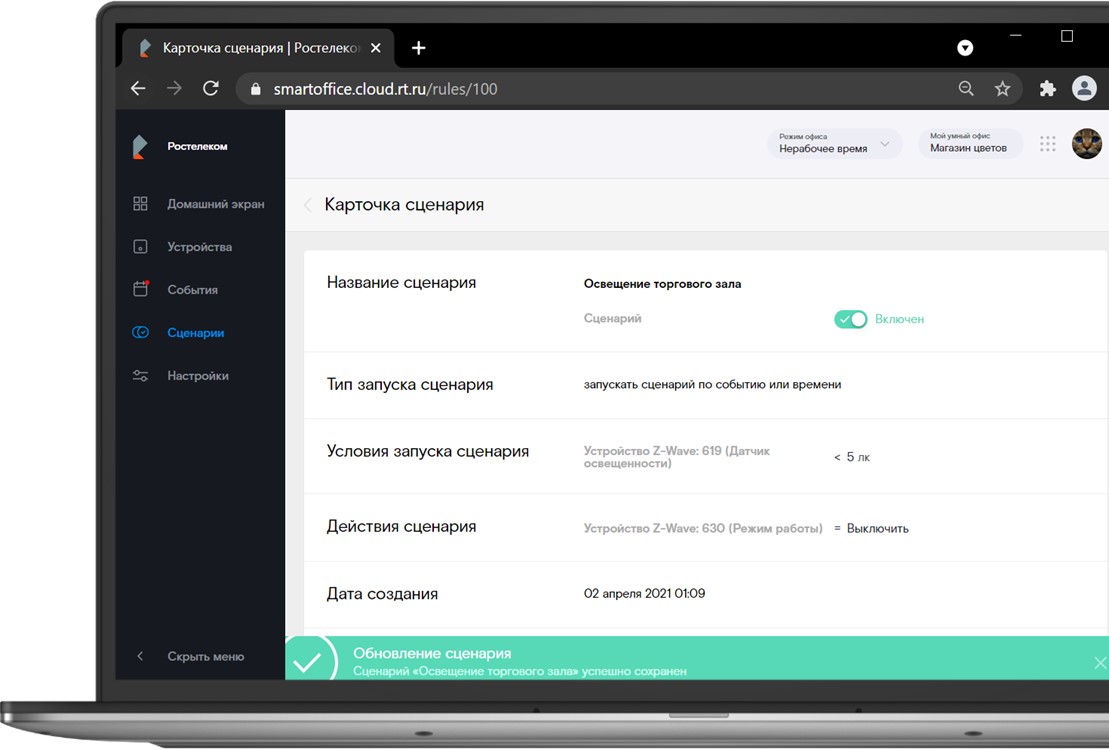Bookmark this page with the star icon
The width and height of the screenshot is (1109, 750).
(x=1002, y=89)
